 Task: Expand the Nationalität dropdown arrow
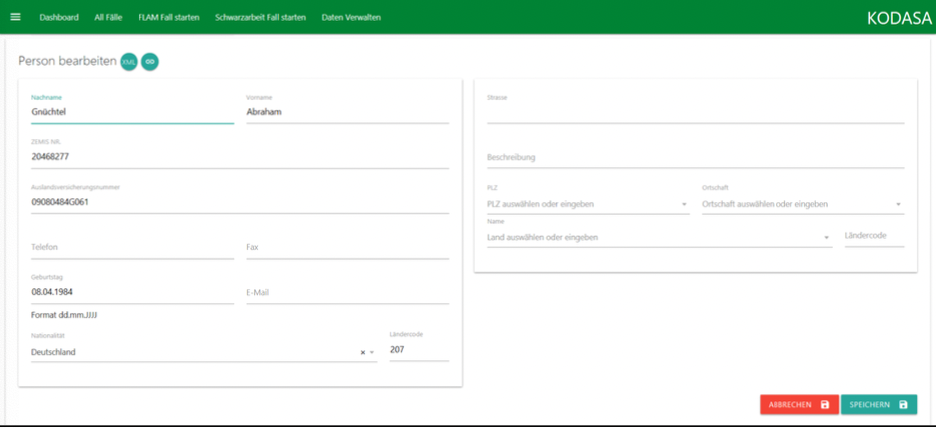(372, 353)
